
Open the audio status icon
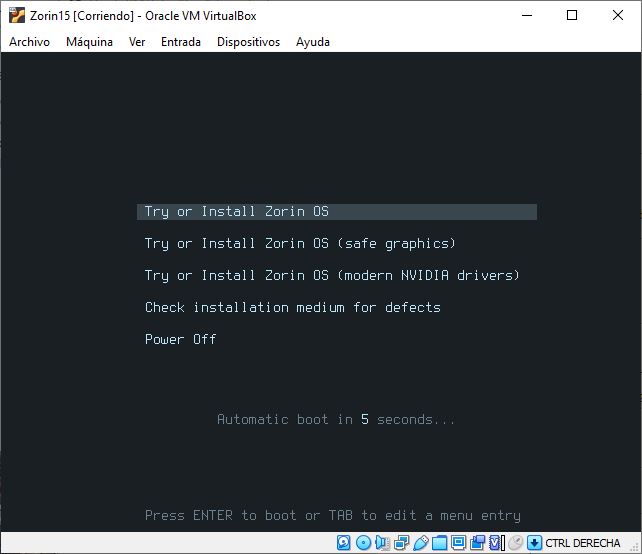pyautogui.click(x=382, y=543)
